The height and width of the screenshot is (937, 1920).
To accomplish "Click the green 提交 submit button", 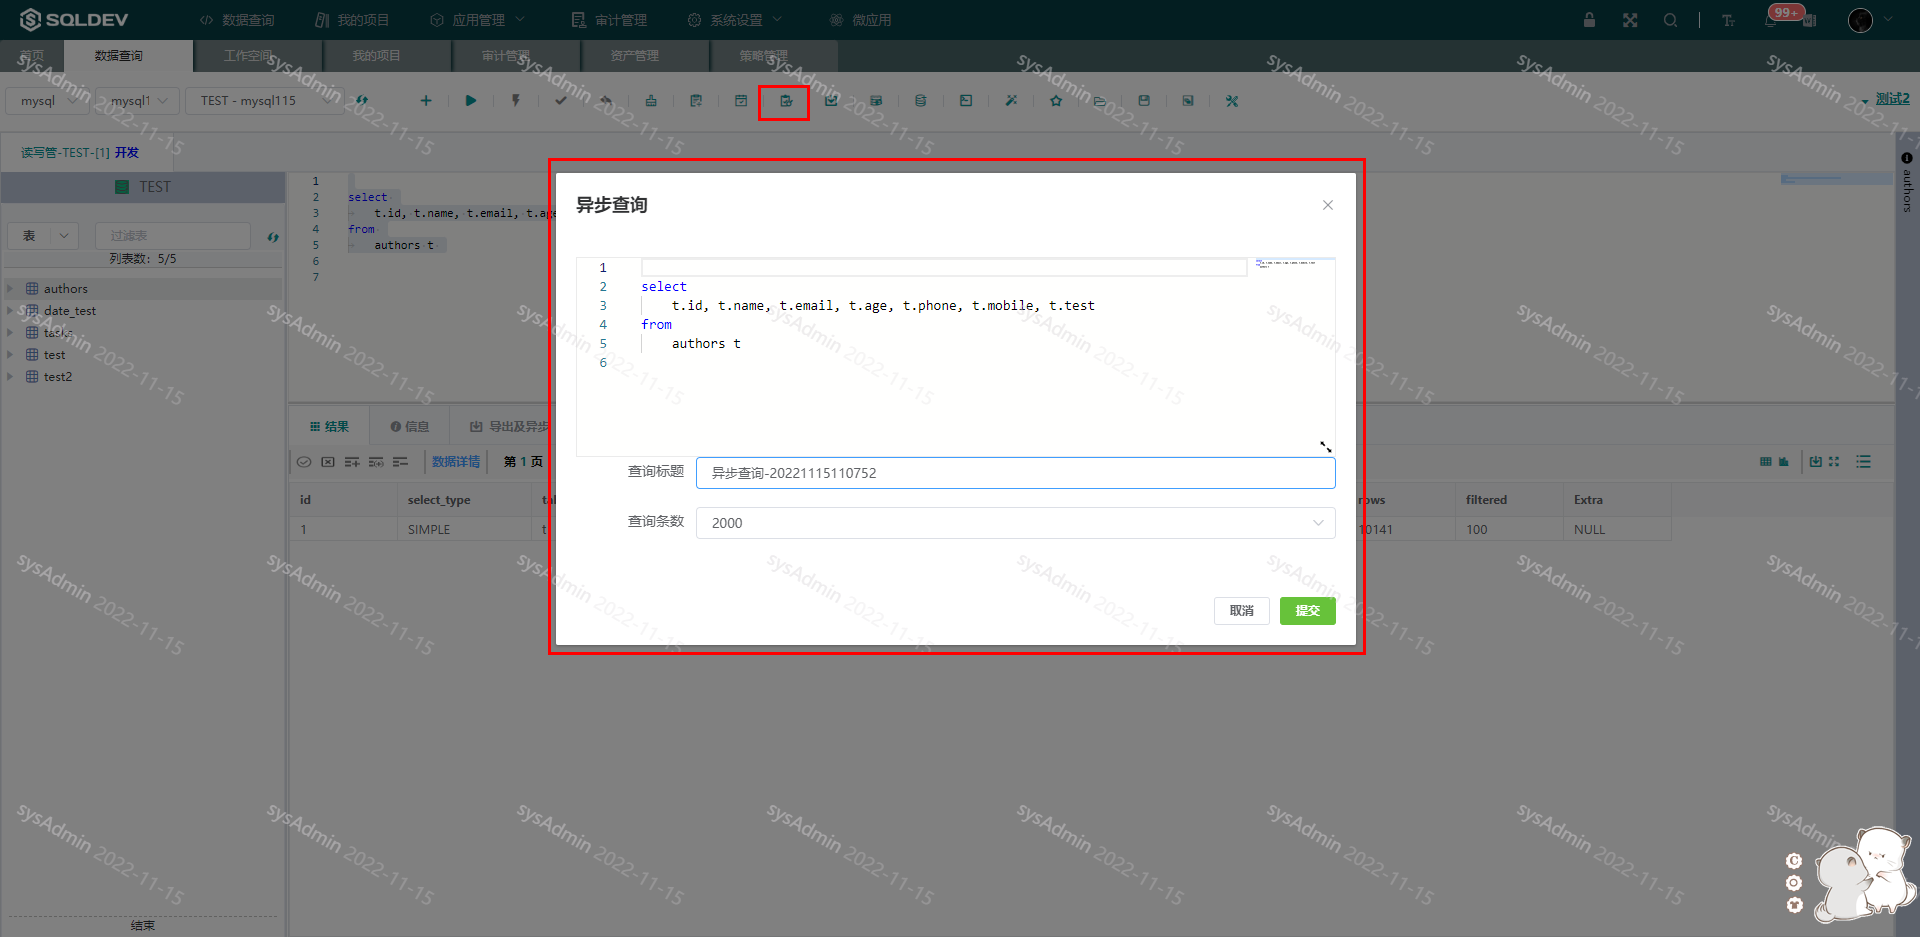I will [x=1308, y=611].
